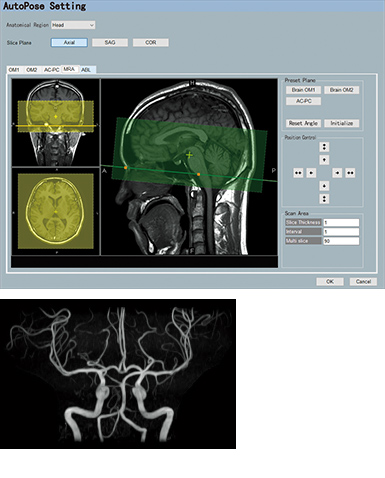Screen dimensions: 385x478
Task: Open the Anatomical Region dropdown
Action: [x=73, y=25]
